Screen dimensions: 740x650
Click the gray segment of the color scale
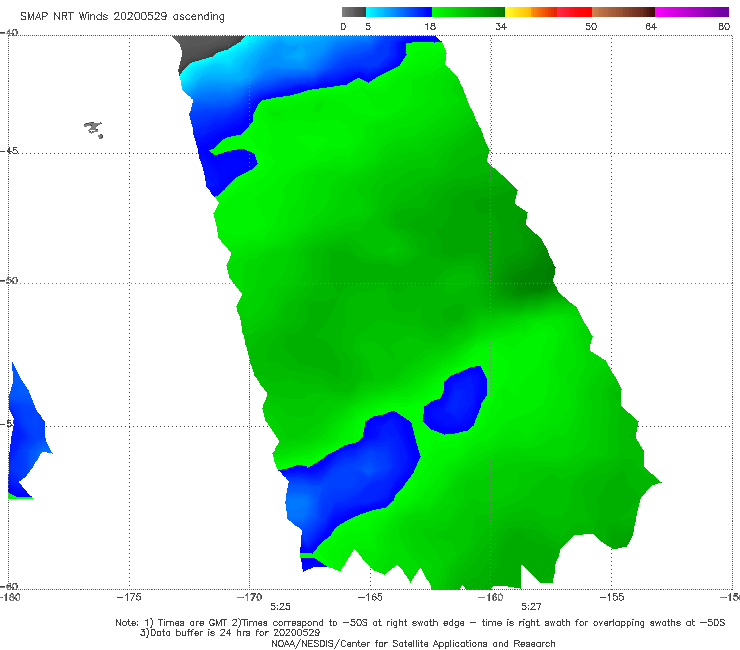point(354,12)
